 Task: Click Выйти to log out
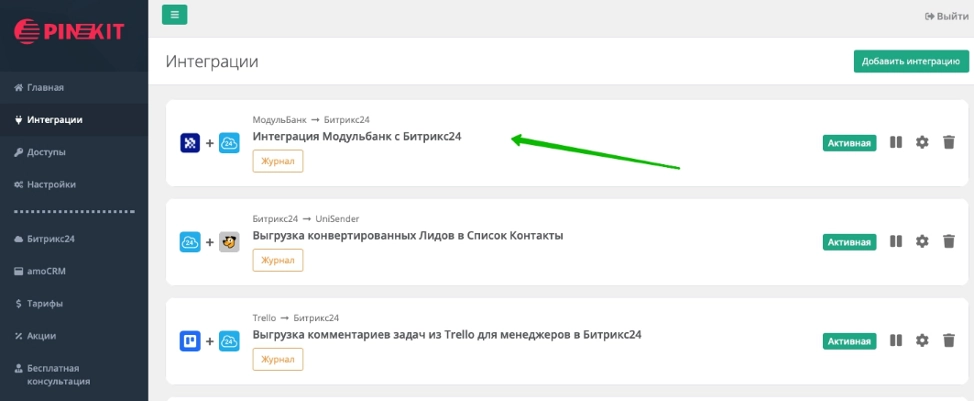947,16
